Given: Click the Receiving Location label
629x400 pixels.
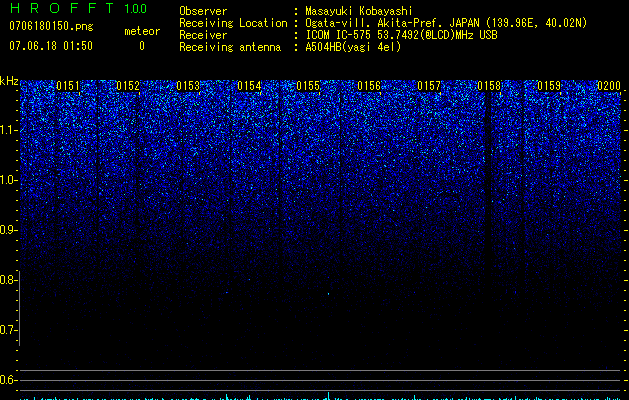Looking at the screenshot, I should [x=233, y=23].
